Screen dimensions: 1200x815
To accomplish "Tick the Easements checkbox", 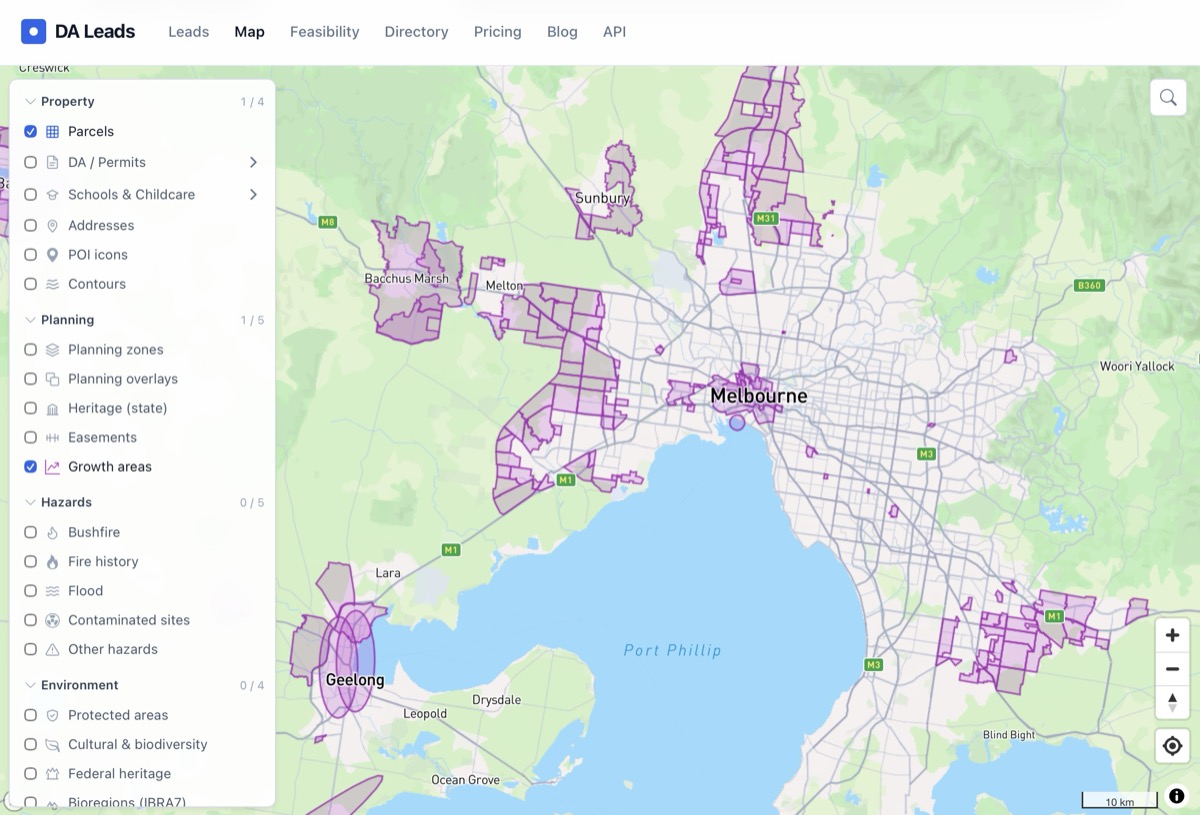I will 31,438.
